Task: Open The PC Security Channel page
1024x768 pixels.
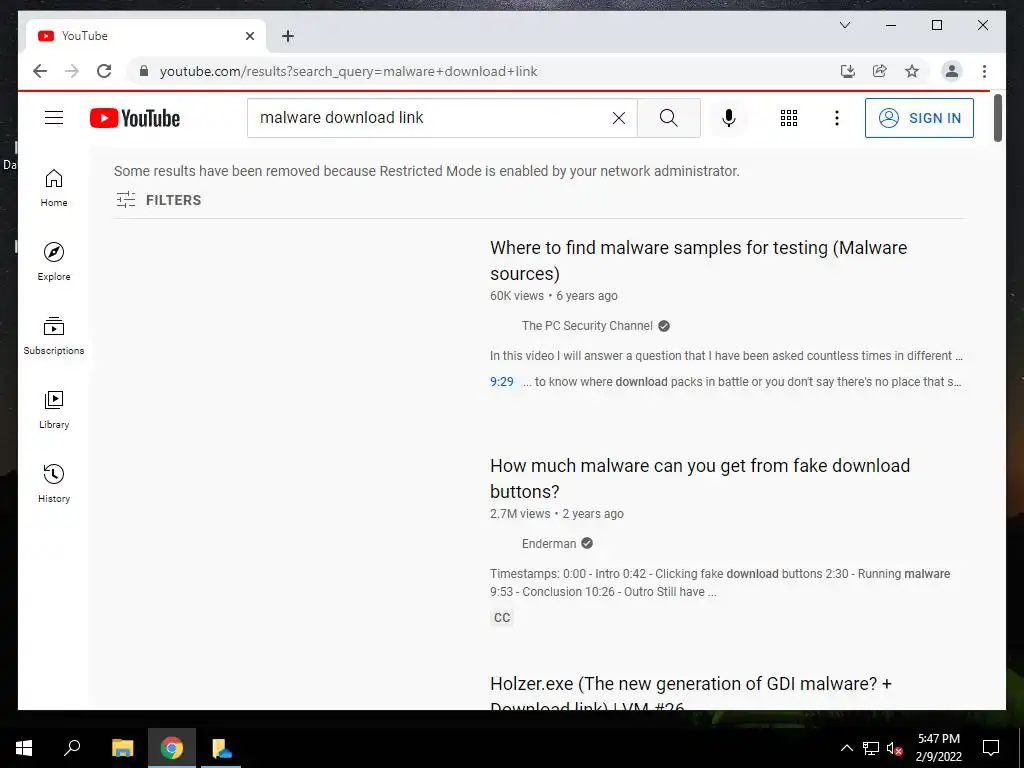Action: click(587, 326)
